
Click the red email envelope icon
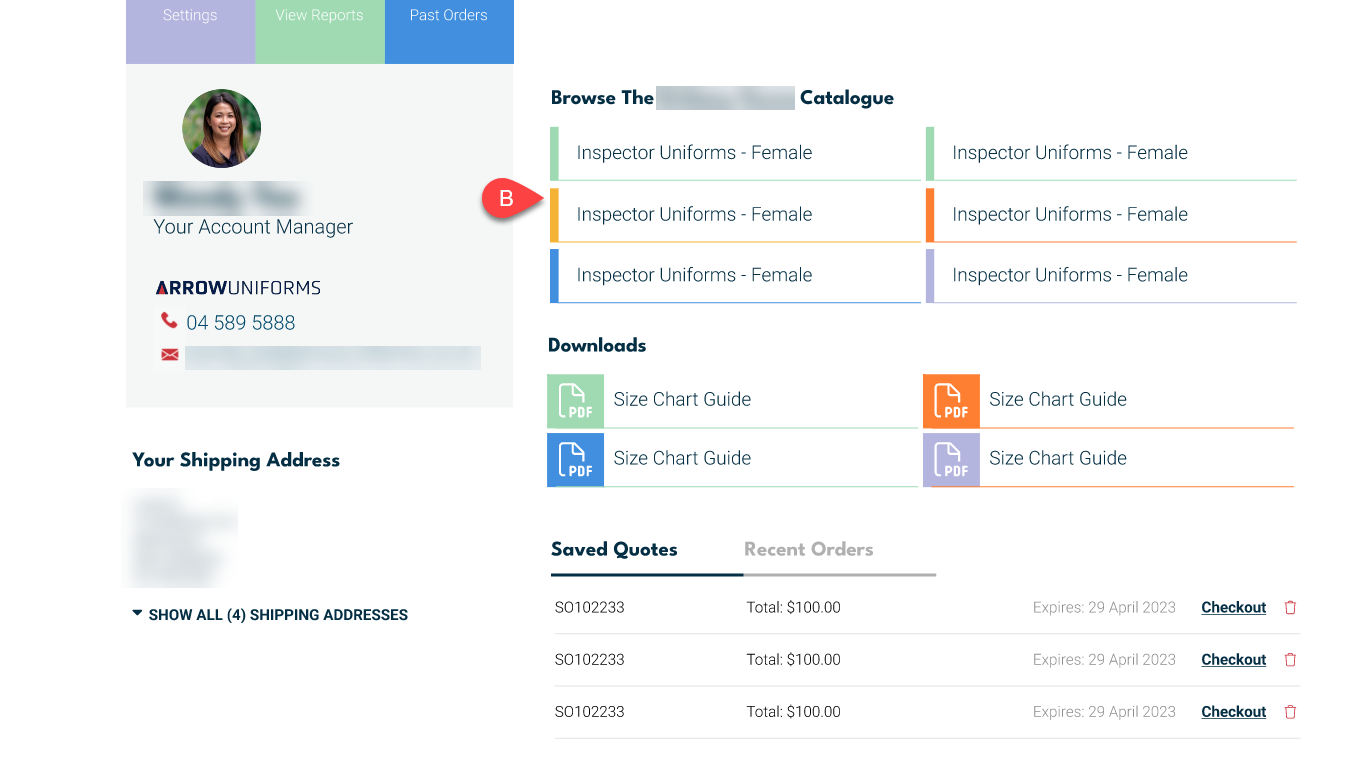[170, 355]
